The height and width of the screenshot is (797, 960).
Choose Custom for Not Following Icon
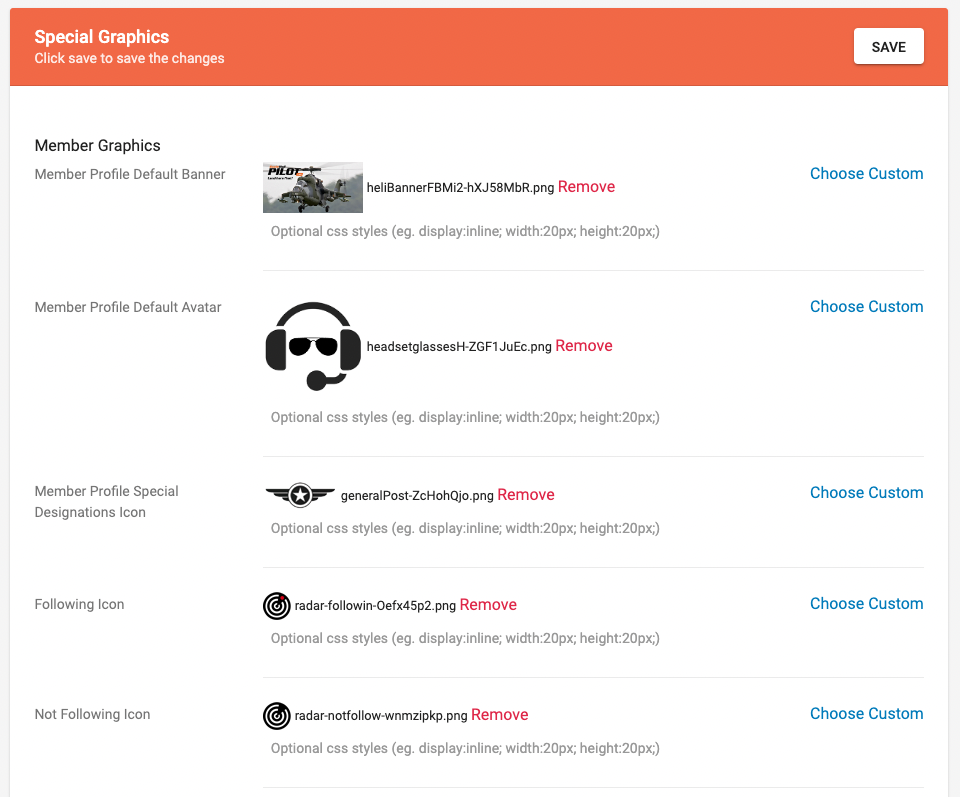(x=866, y=714)
